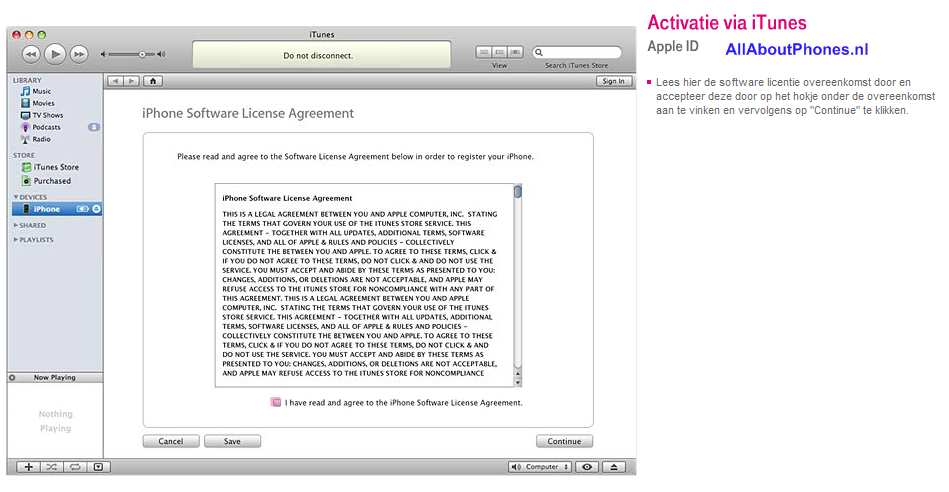Click the volume slider knob

point(142,54)
